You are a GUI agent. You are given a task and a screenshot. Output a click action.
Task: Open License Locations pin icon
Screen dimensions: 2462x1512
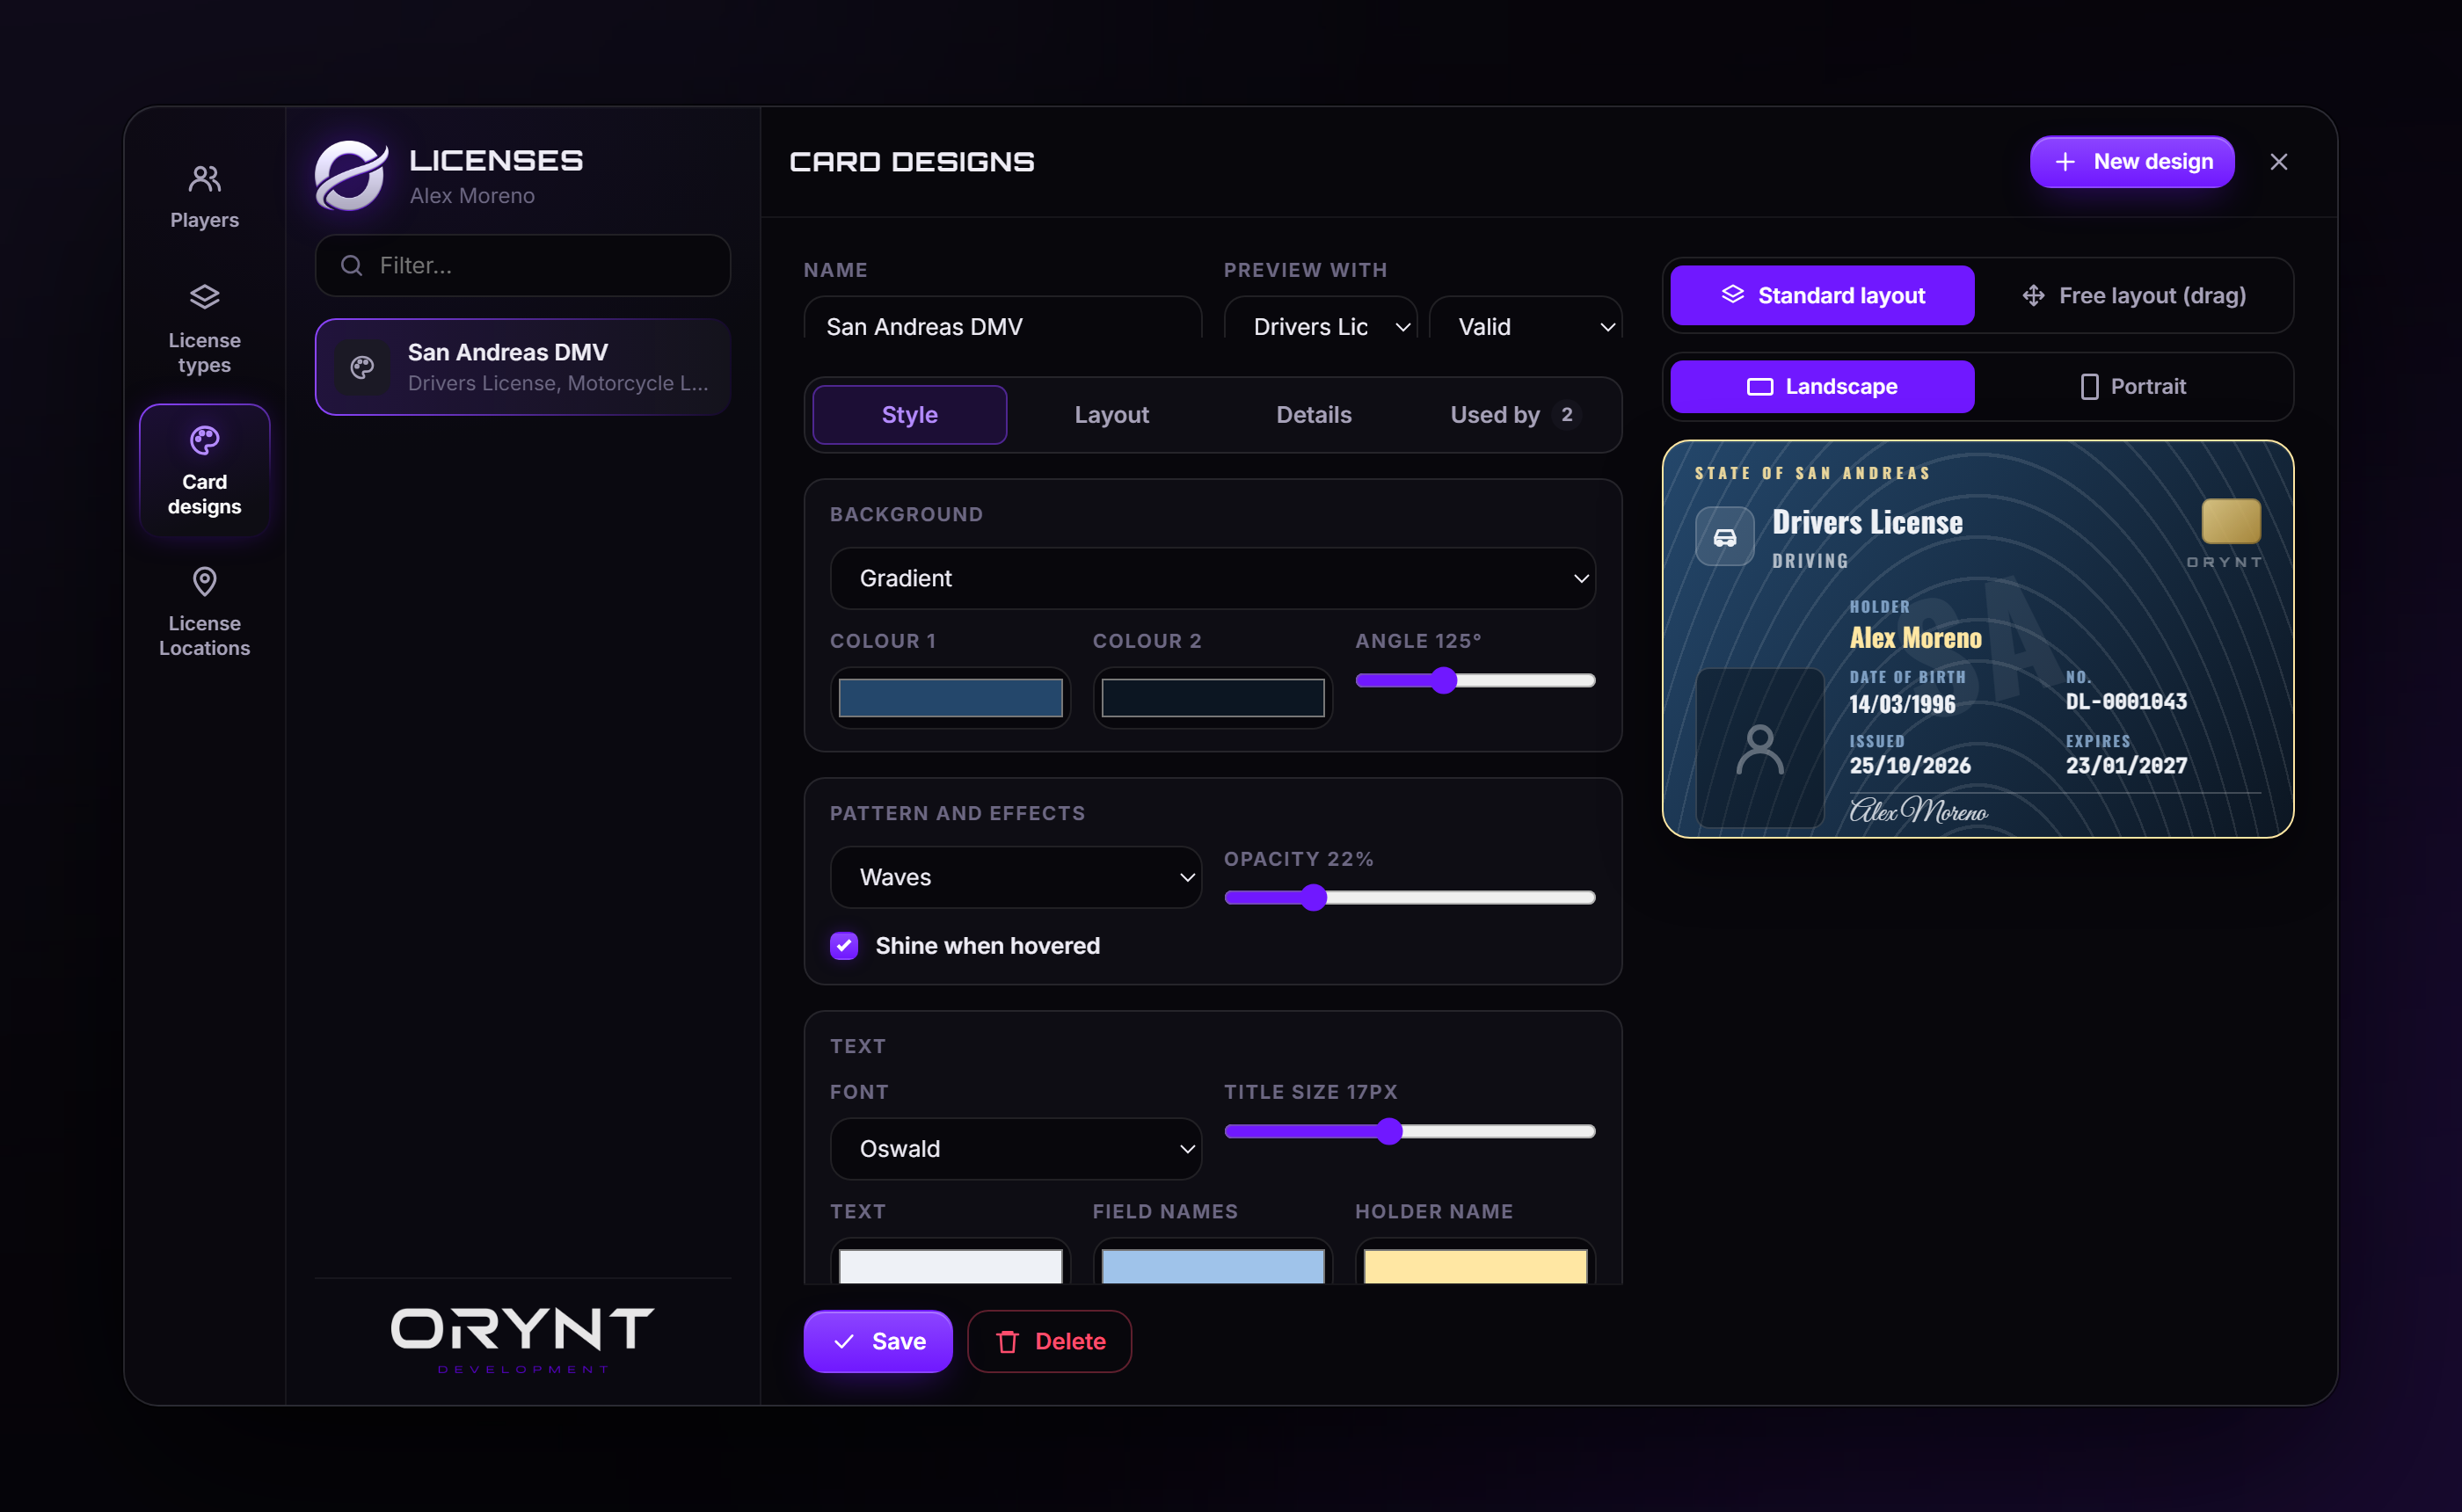pos(204,581)
